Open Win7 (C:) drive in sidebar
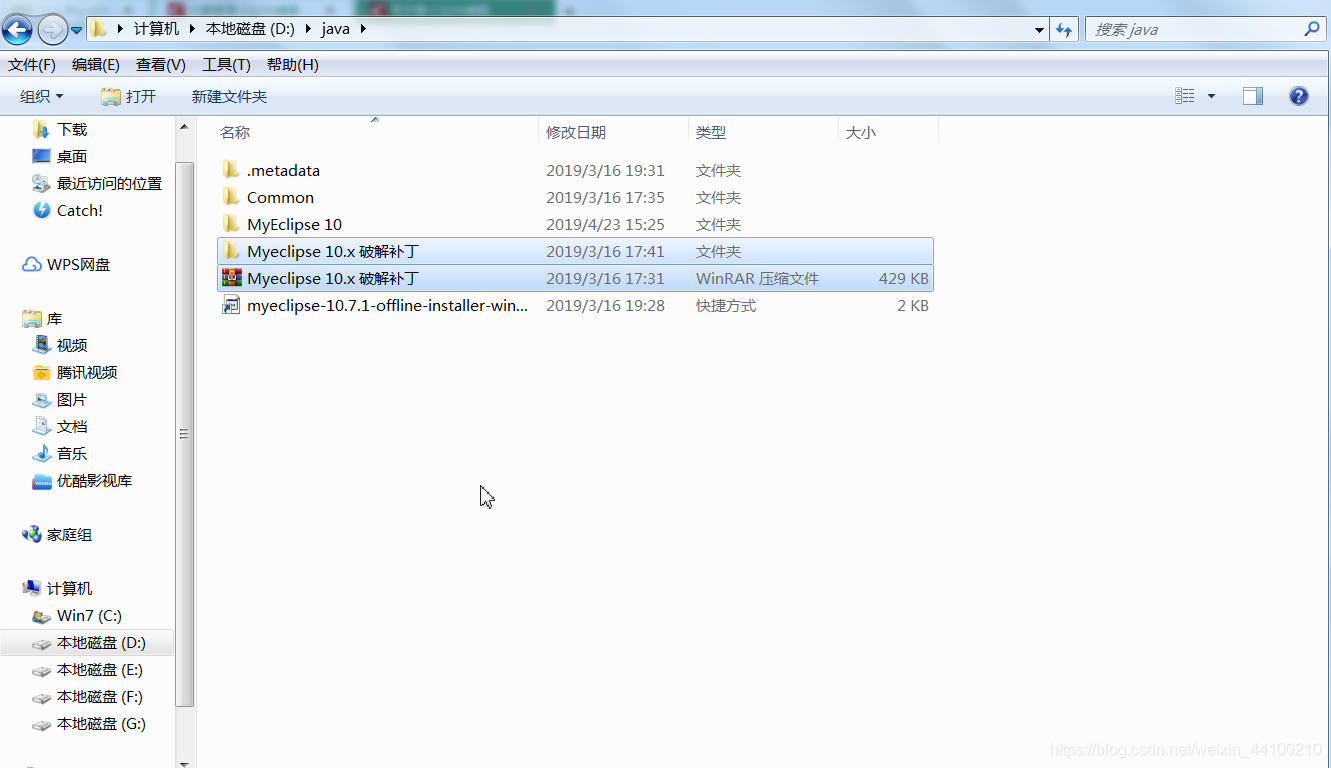The height and width of the screenshot is (768, 1331). click(89, 615)
